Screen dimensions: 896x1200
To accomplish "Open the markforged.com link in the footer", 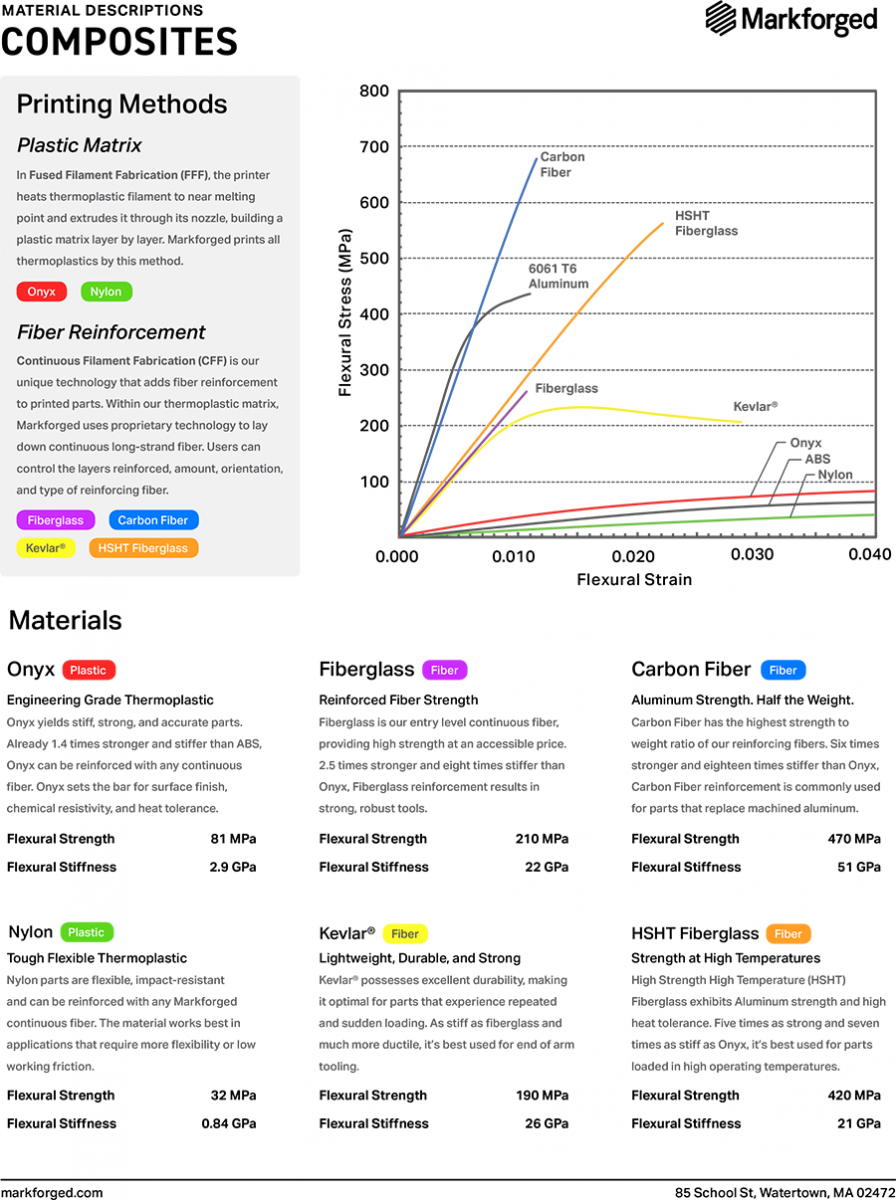I will [52, 1192].
